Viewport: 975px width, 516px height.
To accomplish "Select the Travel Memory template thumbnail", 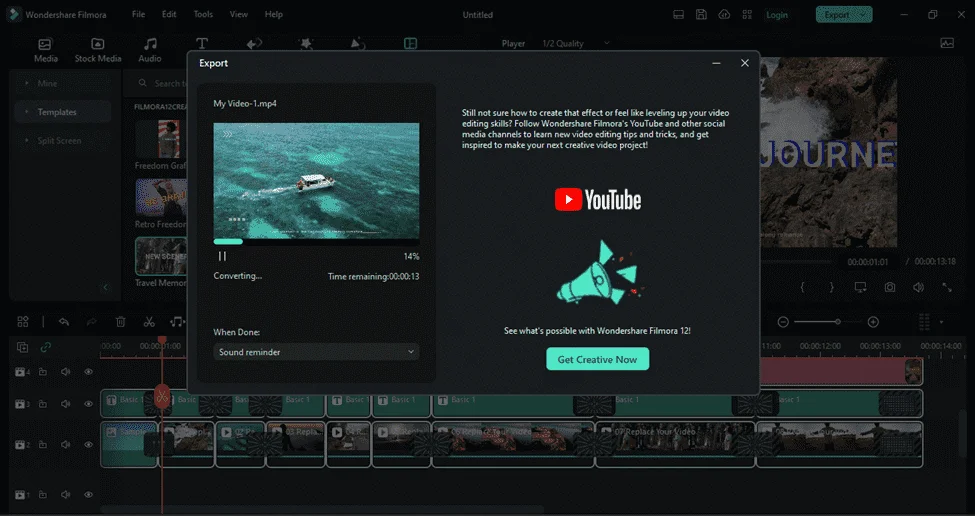I will click(161, 256).
